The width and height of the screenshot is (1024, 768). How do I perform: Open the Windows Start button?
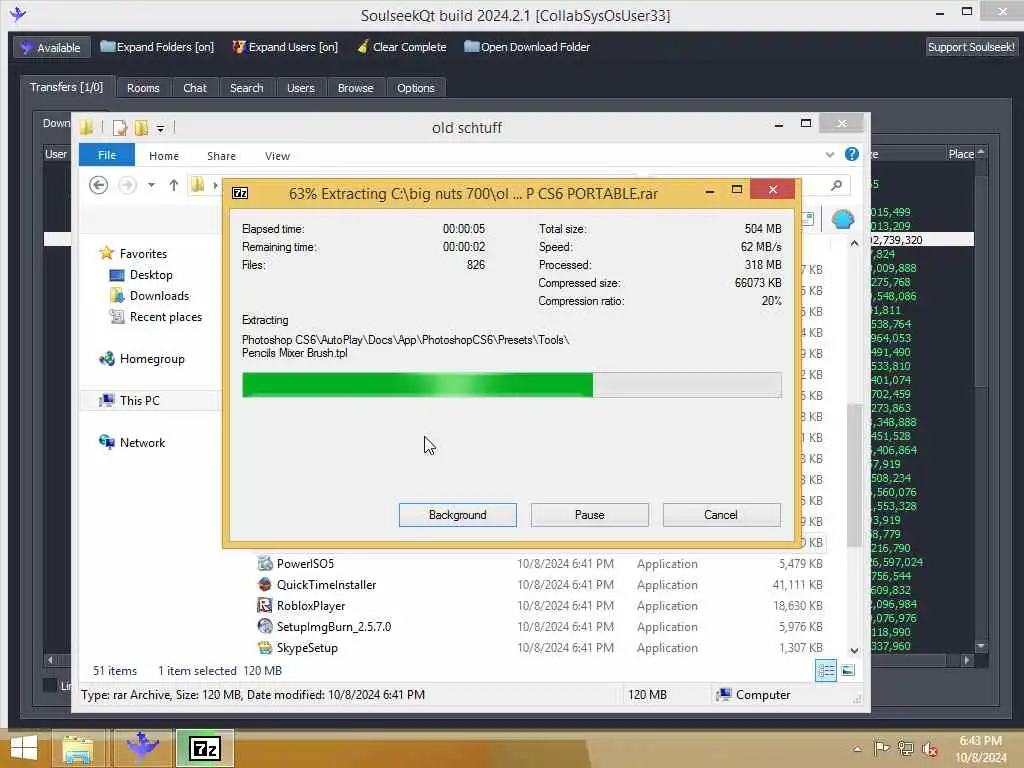coord(24,748)
